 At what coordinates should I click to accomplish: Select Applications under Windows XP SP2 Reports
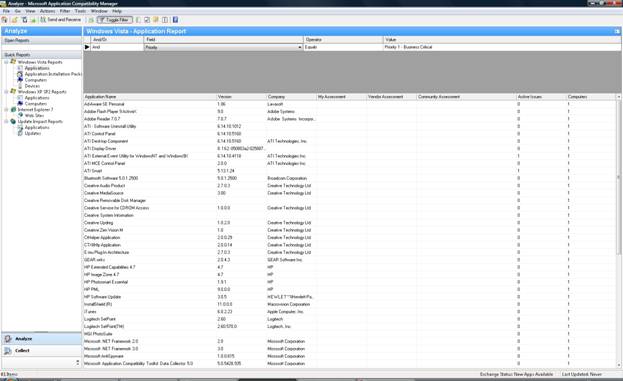pyautogui.click(x=37, y=97)
